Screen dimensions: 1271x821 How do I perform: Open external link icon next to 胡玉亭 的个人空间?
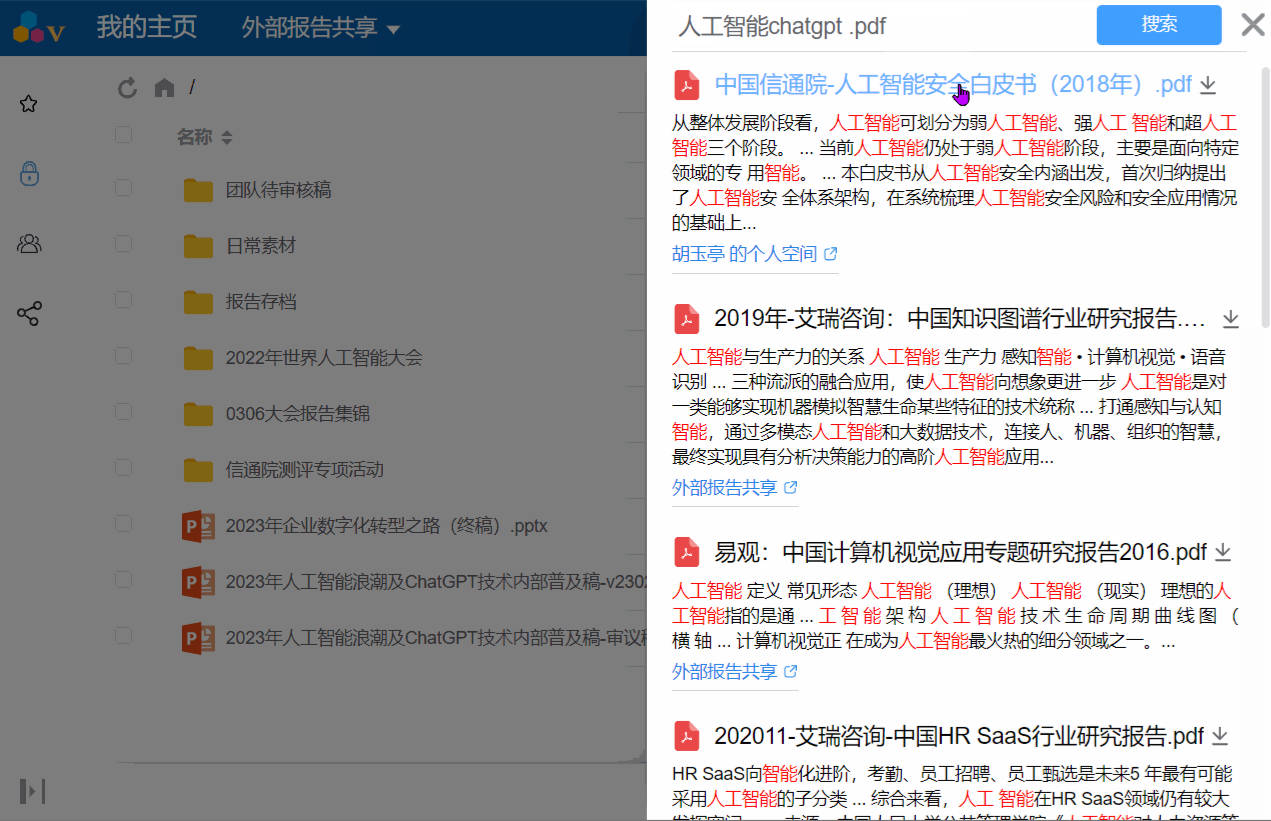click(x=830, y=254)
